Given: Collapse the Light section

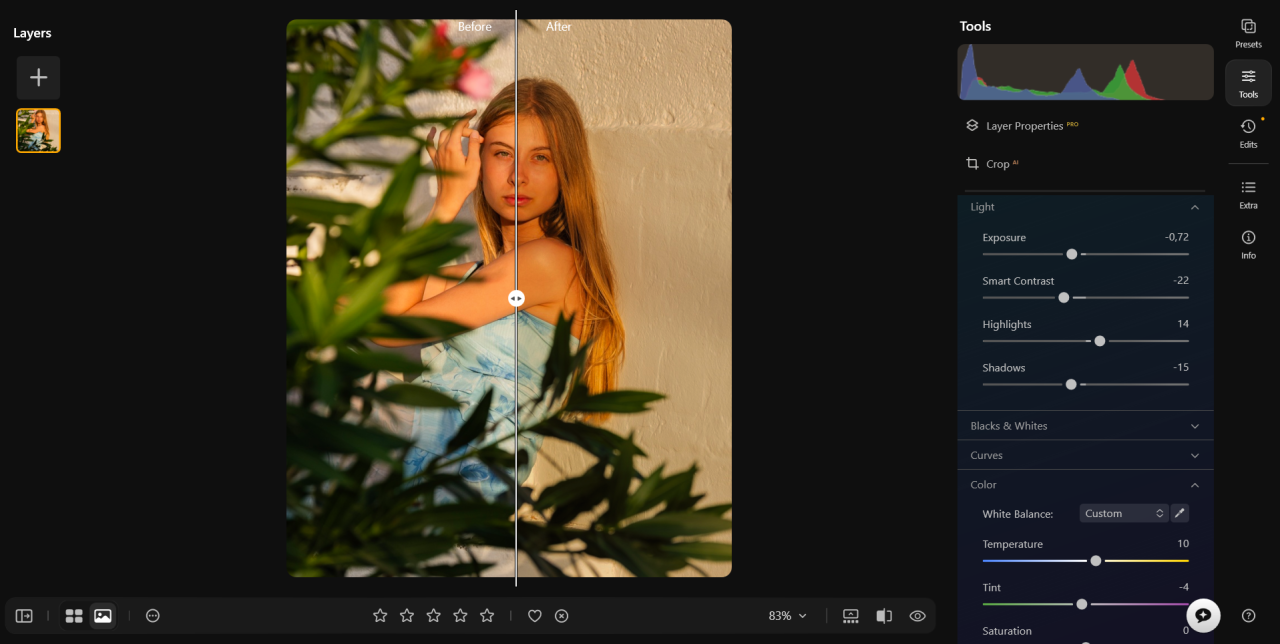Looking at the screenshot, I should pyautogui.click(x=1194, y=207).
